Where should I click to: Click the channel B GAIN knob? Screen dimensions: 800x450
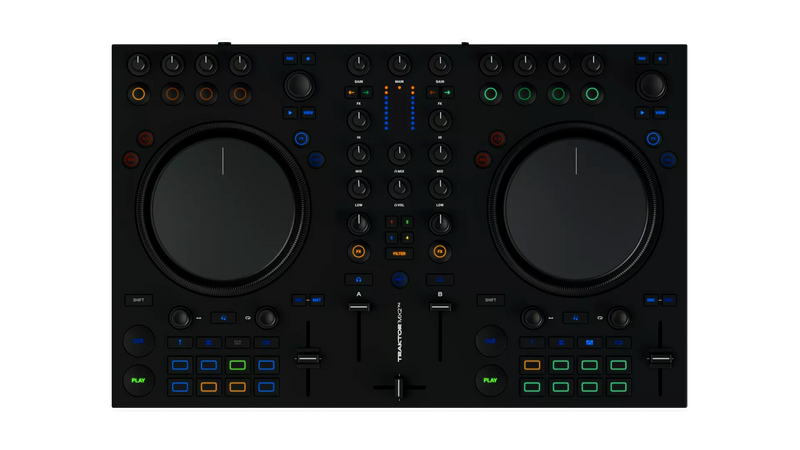tap(440, 65)
